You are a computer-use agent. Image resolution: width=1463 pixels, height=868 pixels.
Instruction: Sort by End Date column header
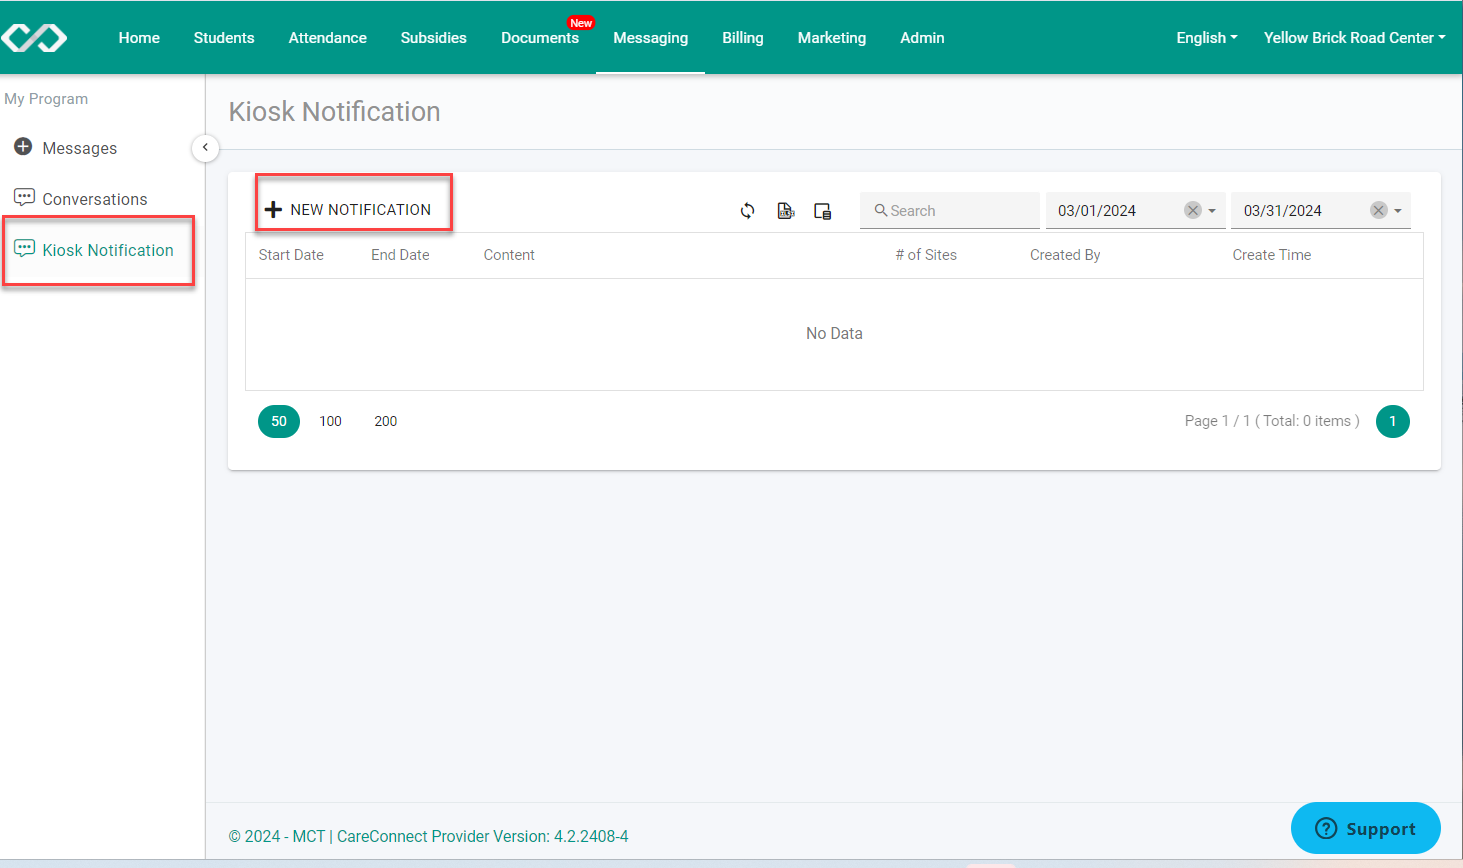click(400, 255)
